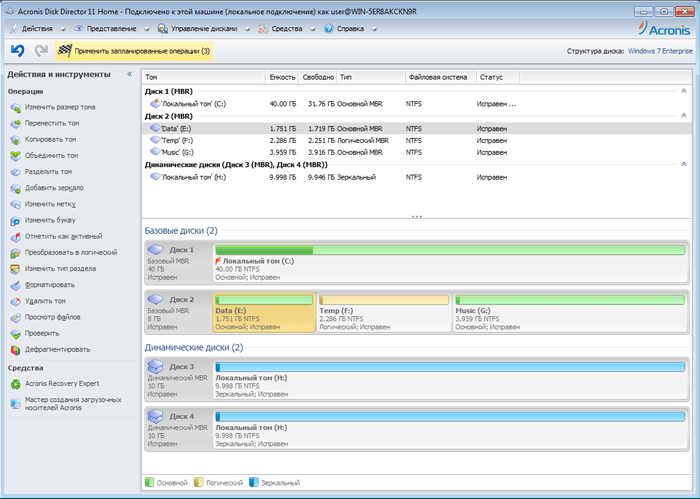Select the 'Data' (E:) row in list
700x499 pixels.
coord(417,129)
